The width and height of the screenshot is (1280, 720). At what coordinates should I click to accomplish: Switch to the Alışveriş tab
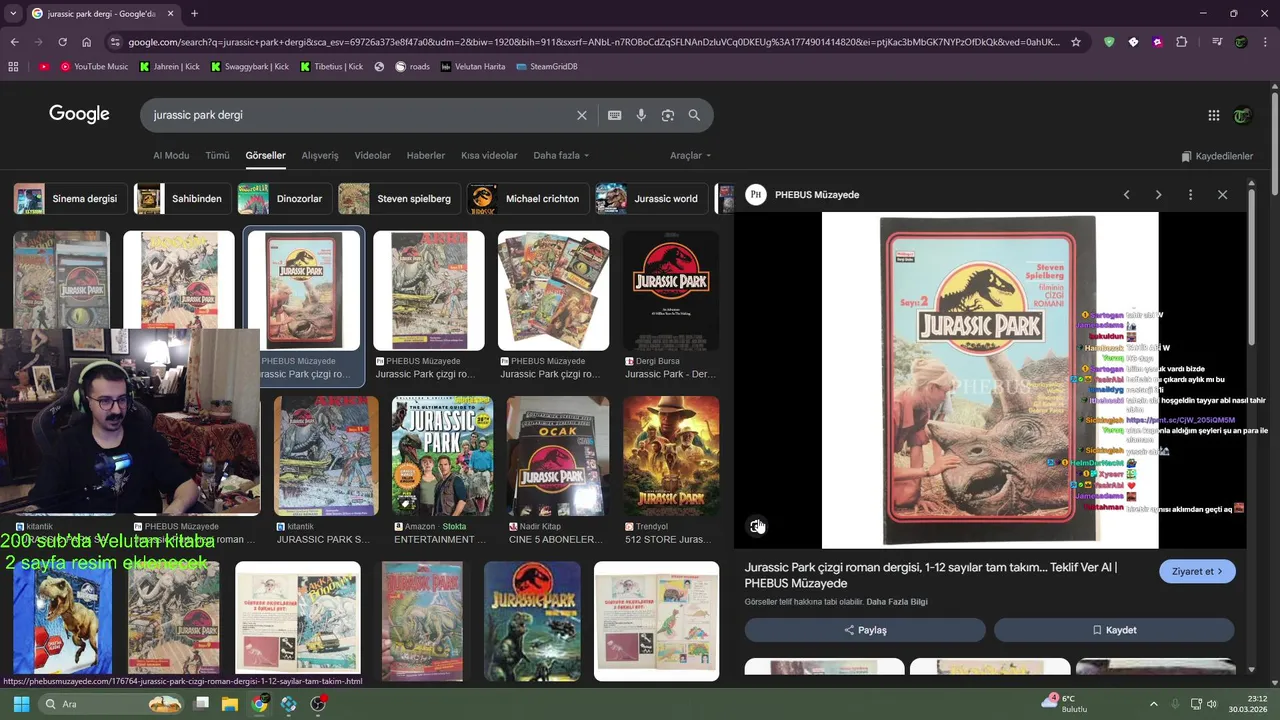coord(320,156)
